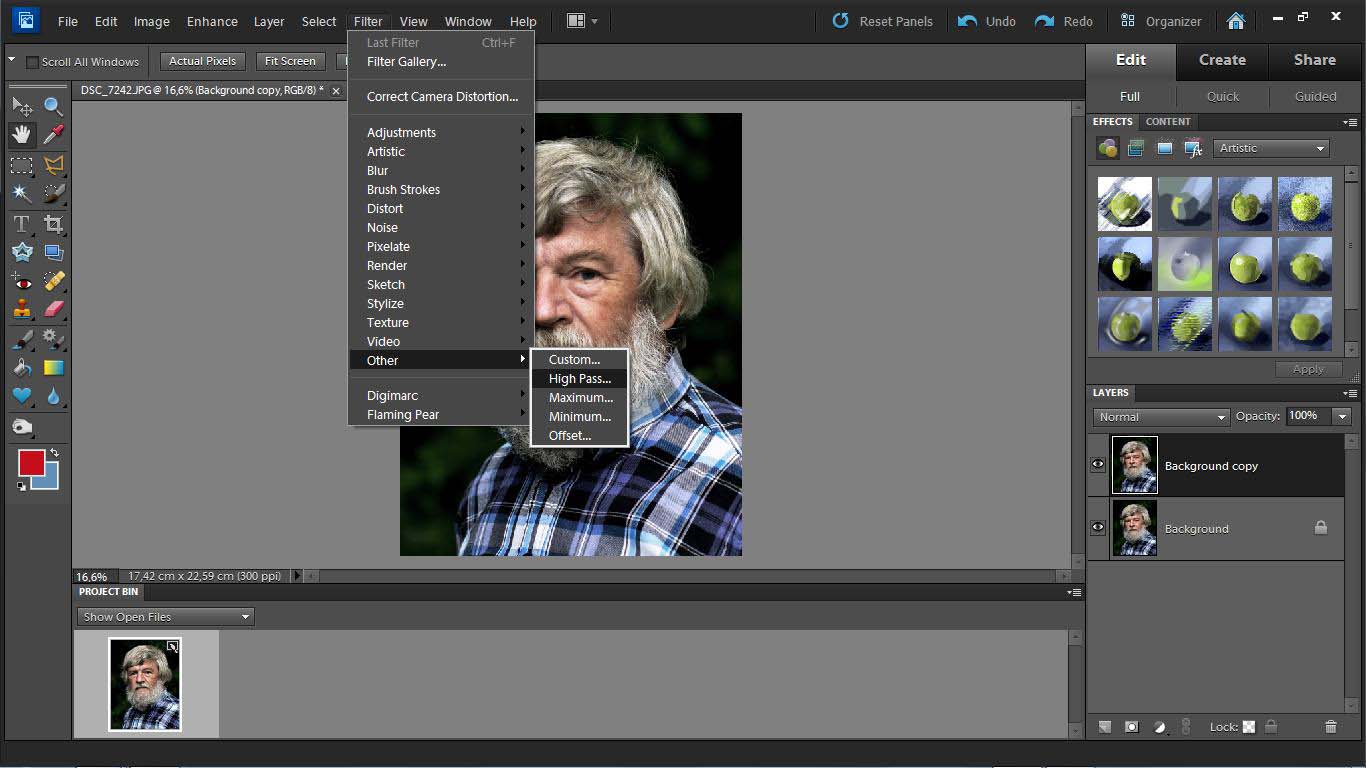Viewport: 1366px width, 768px height.
Task: Choose the Clone Stamp tool
Action: click(x=21, y=310)
